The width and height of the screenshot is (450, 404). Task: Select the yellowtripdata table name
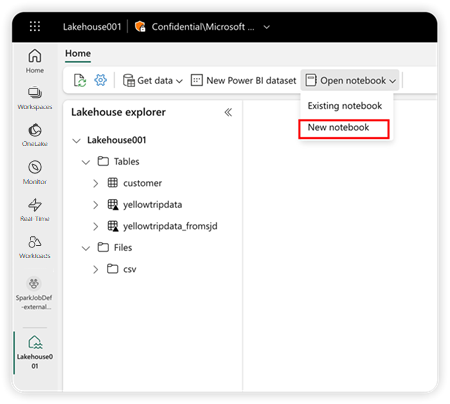click(x=153, y=205)
